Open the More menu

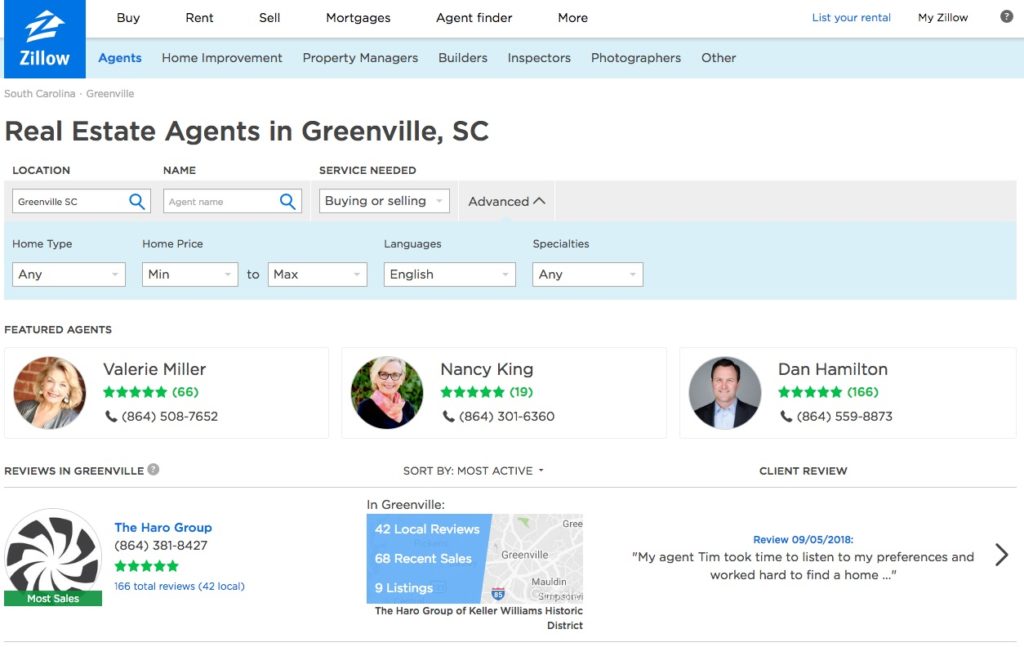pyautogui.click(x=573, y=18)
